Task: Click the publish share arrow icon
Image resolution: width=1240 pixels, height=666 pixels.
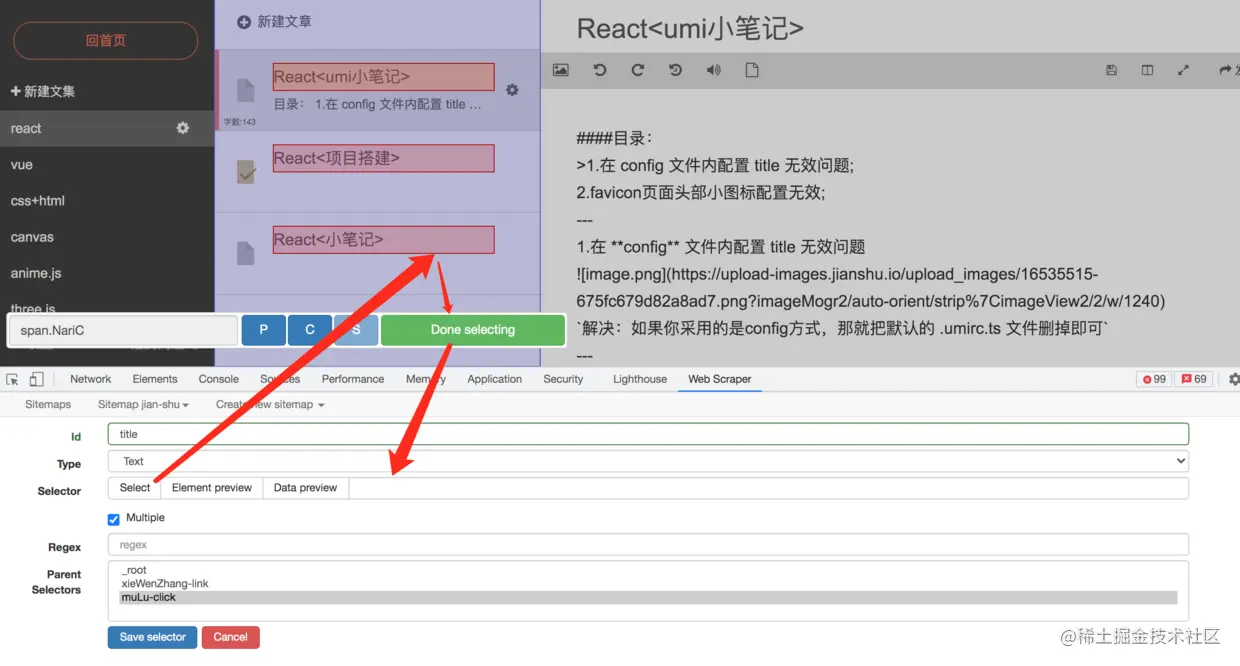Action: 1225,70
